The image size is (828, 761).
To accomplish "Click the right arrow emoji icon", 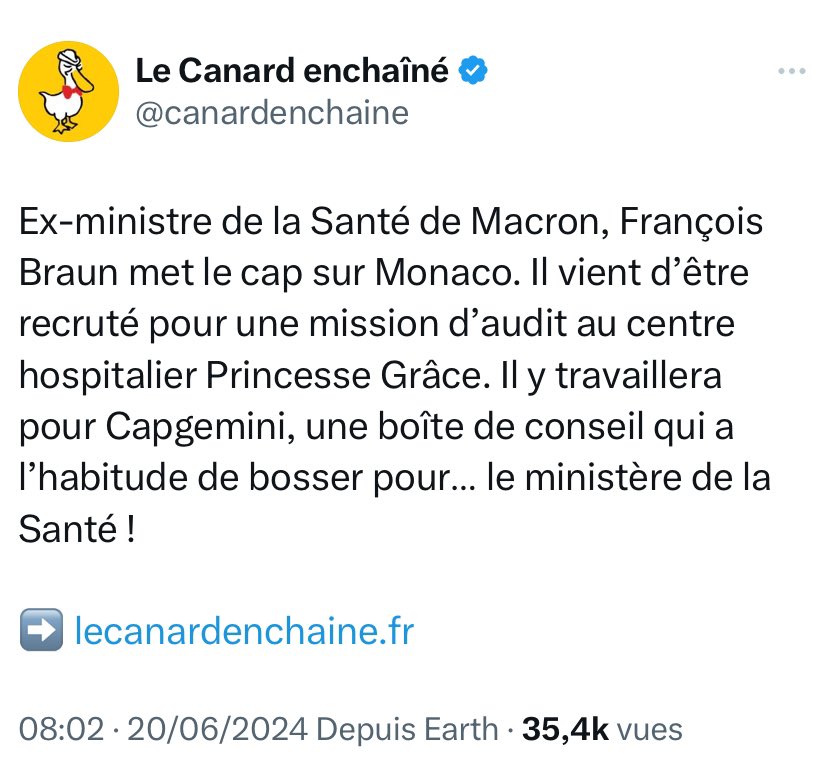I will click(x=41, y=631).
